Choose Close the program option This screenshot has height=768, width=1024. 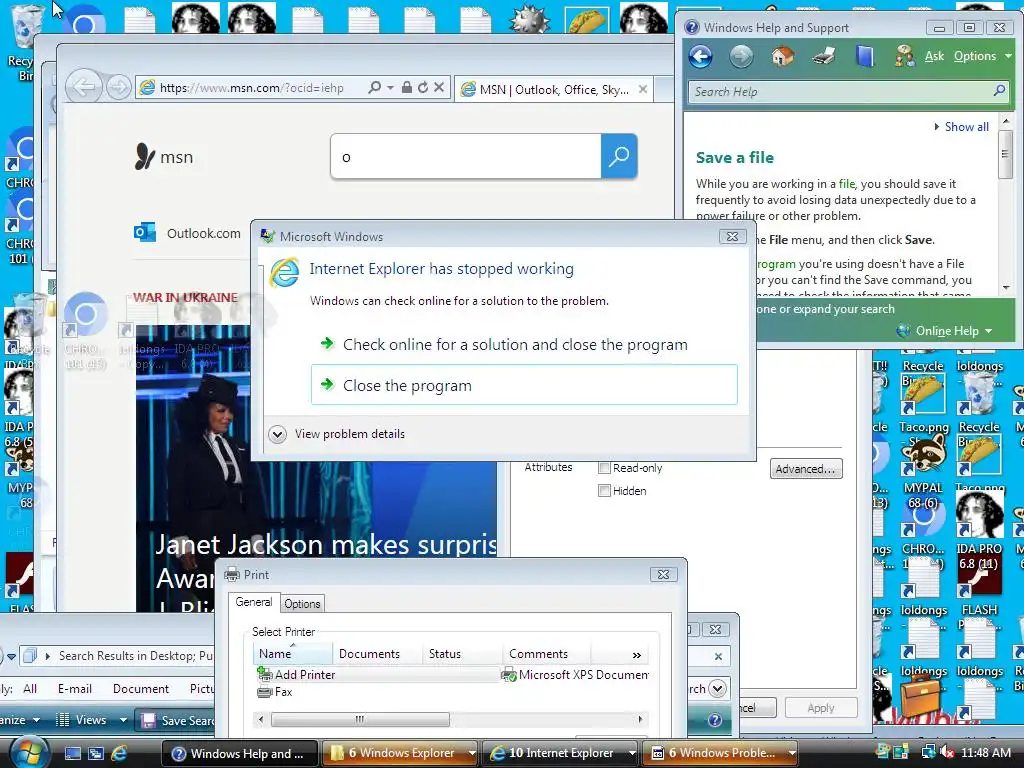[x=524, y=385]
